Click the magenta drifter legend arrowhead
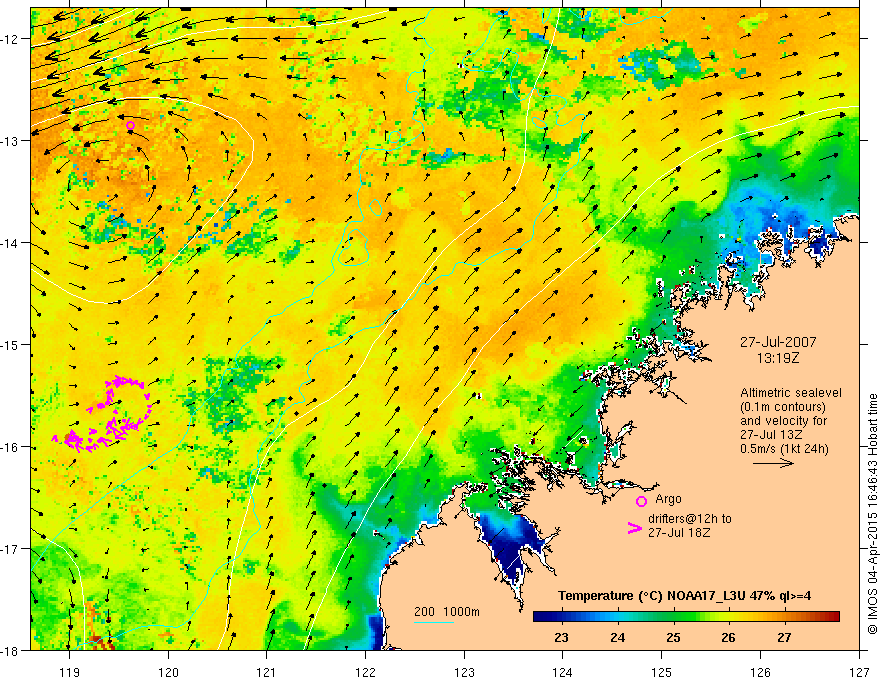Viewport: 880px width, 680px height. pyautogui.click(x=634, y=528)
